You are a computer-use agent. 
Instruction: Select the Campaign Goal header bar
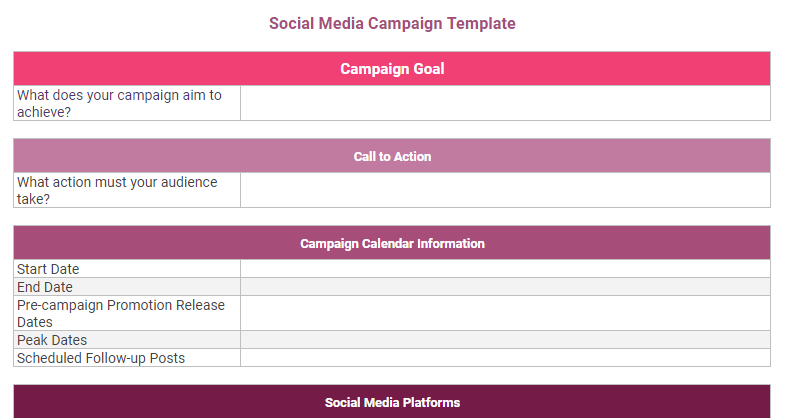(x=392, y=69)
